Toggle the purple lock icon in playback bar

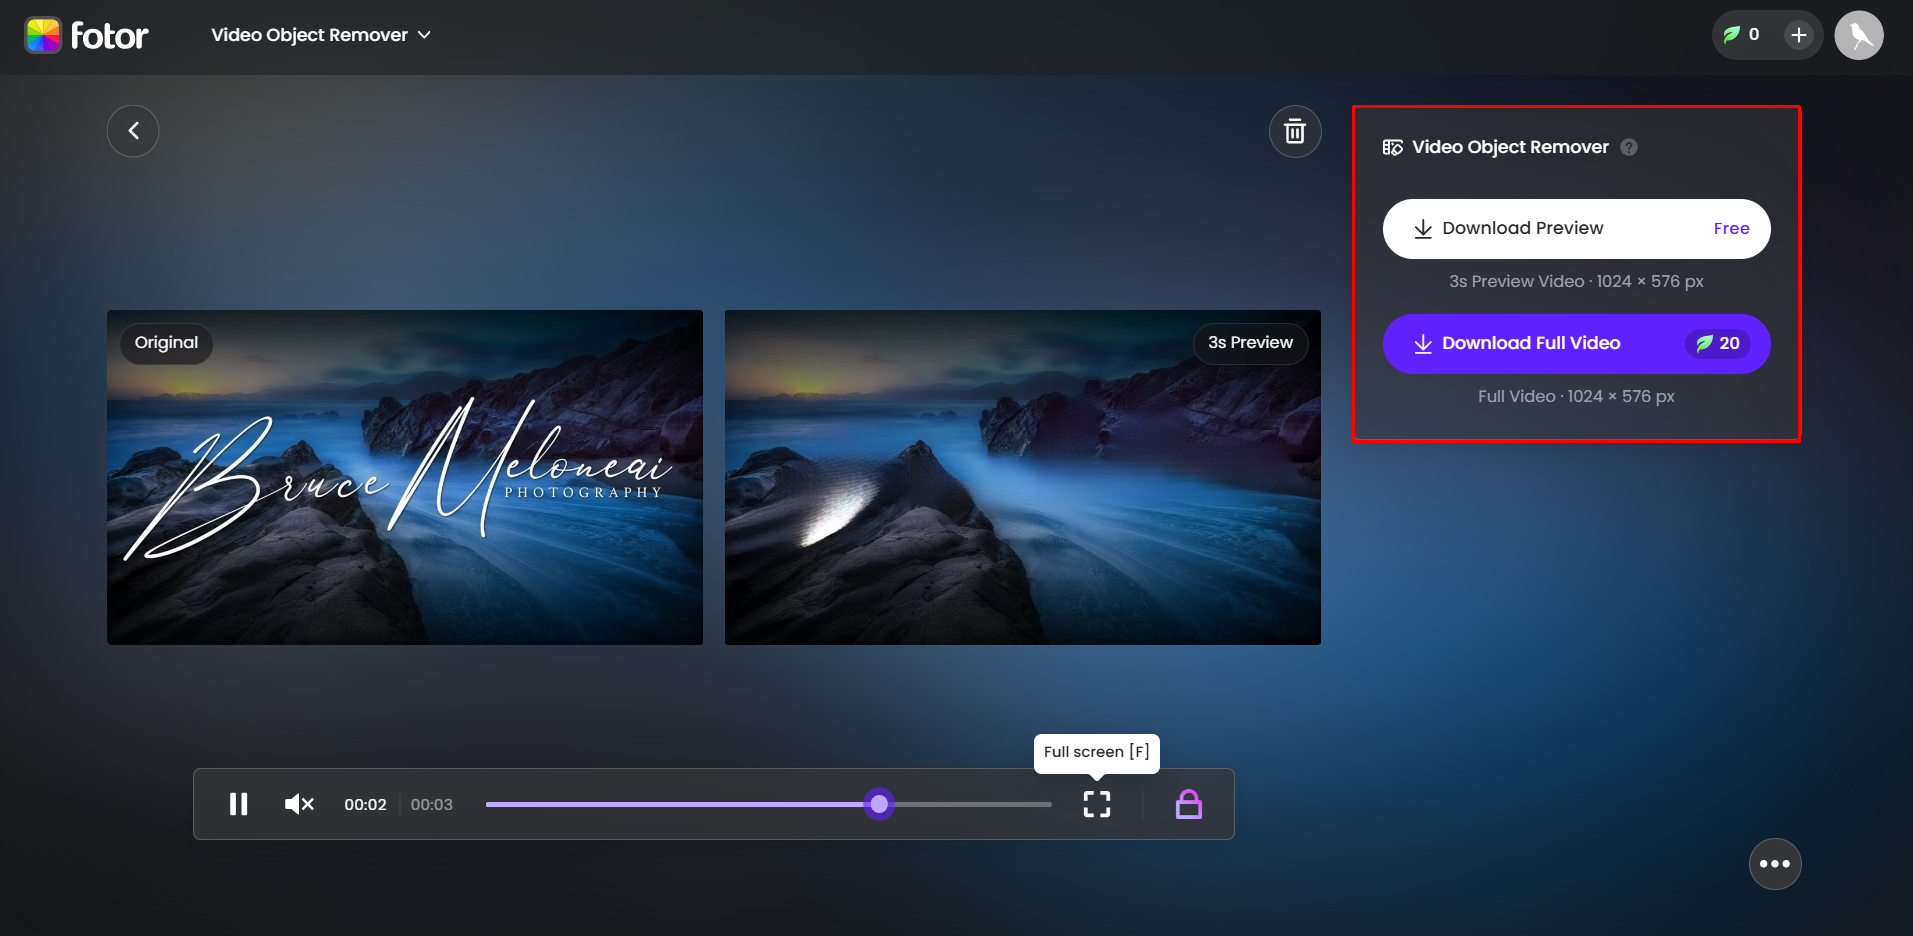1188,804
